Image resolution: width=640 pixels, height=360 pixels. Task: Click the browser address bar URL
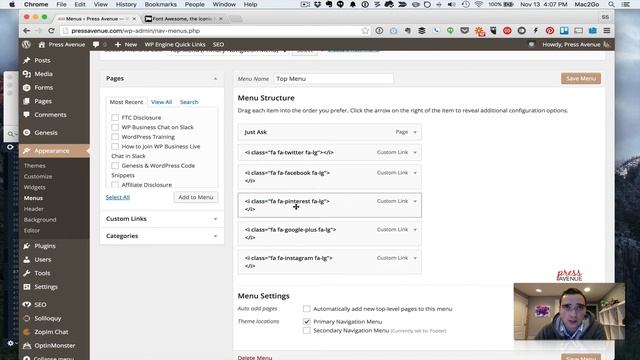[136, 31]
